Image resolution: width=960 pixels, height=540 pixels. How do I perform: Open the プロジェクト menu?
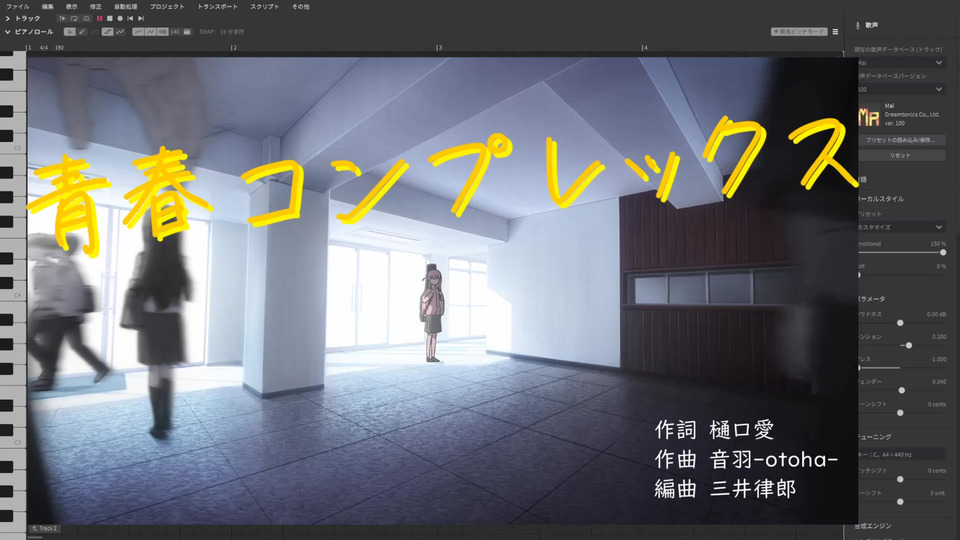(x=167, y=7)
